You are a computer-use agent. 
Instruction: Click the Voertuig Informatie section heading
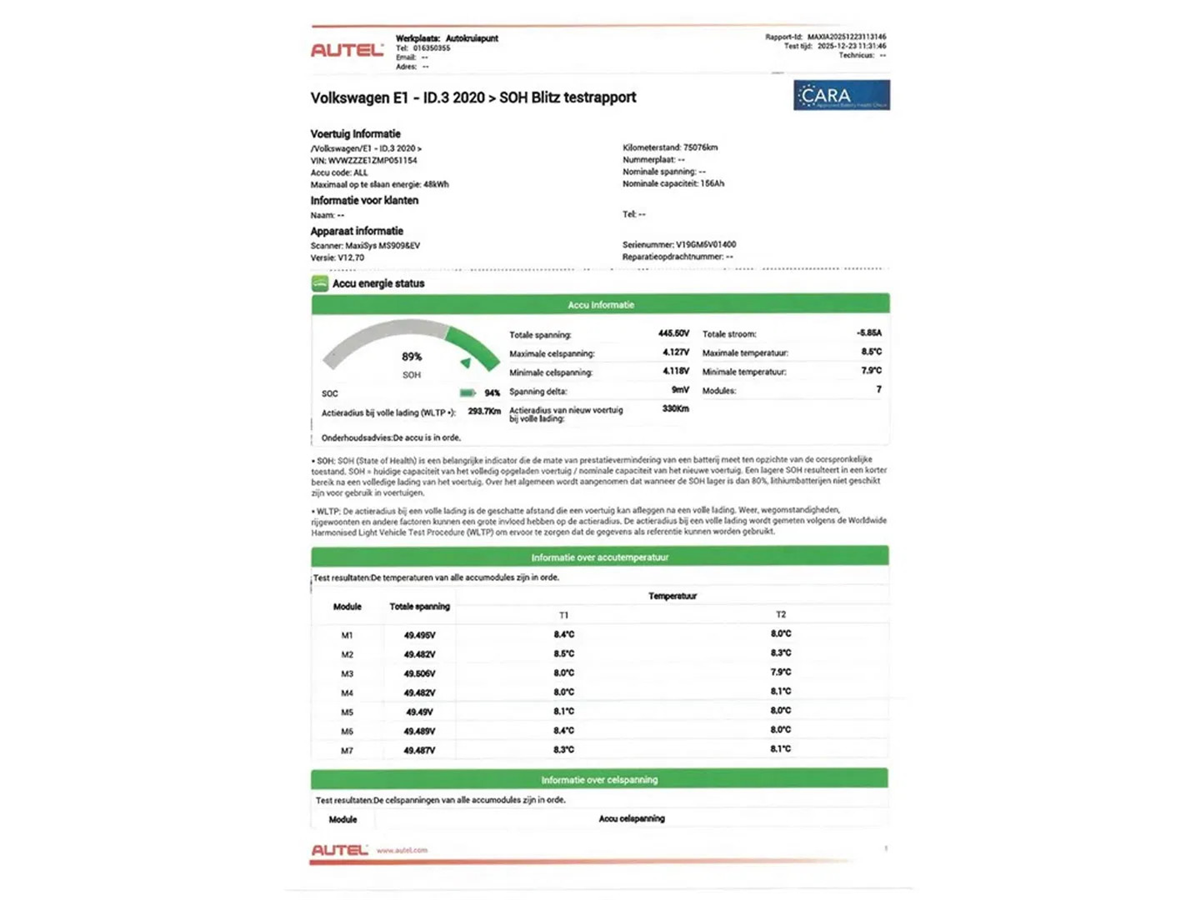pyautogui.click(x=356, y=133)
